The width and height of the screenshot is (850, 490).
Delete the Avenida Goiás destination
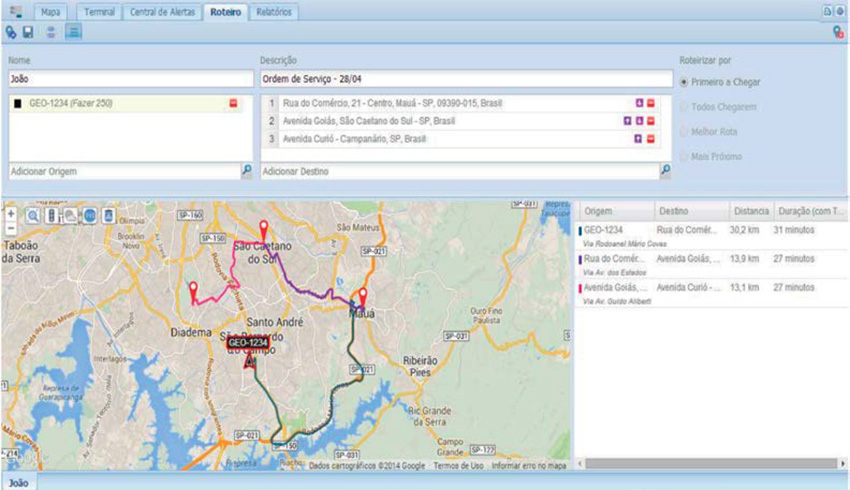coord(651,121)
